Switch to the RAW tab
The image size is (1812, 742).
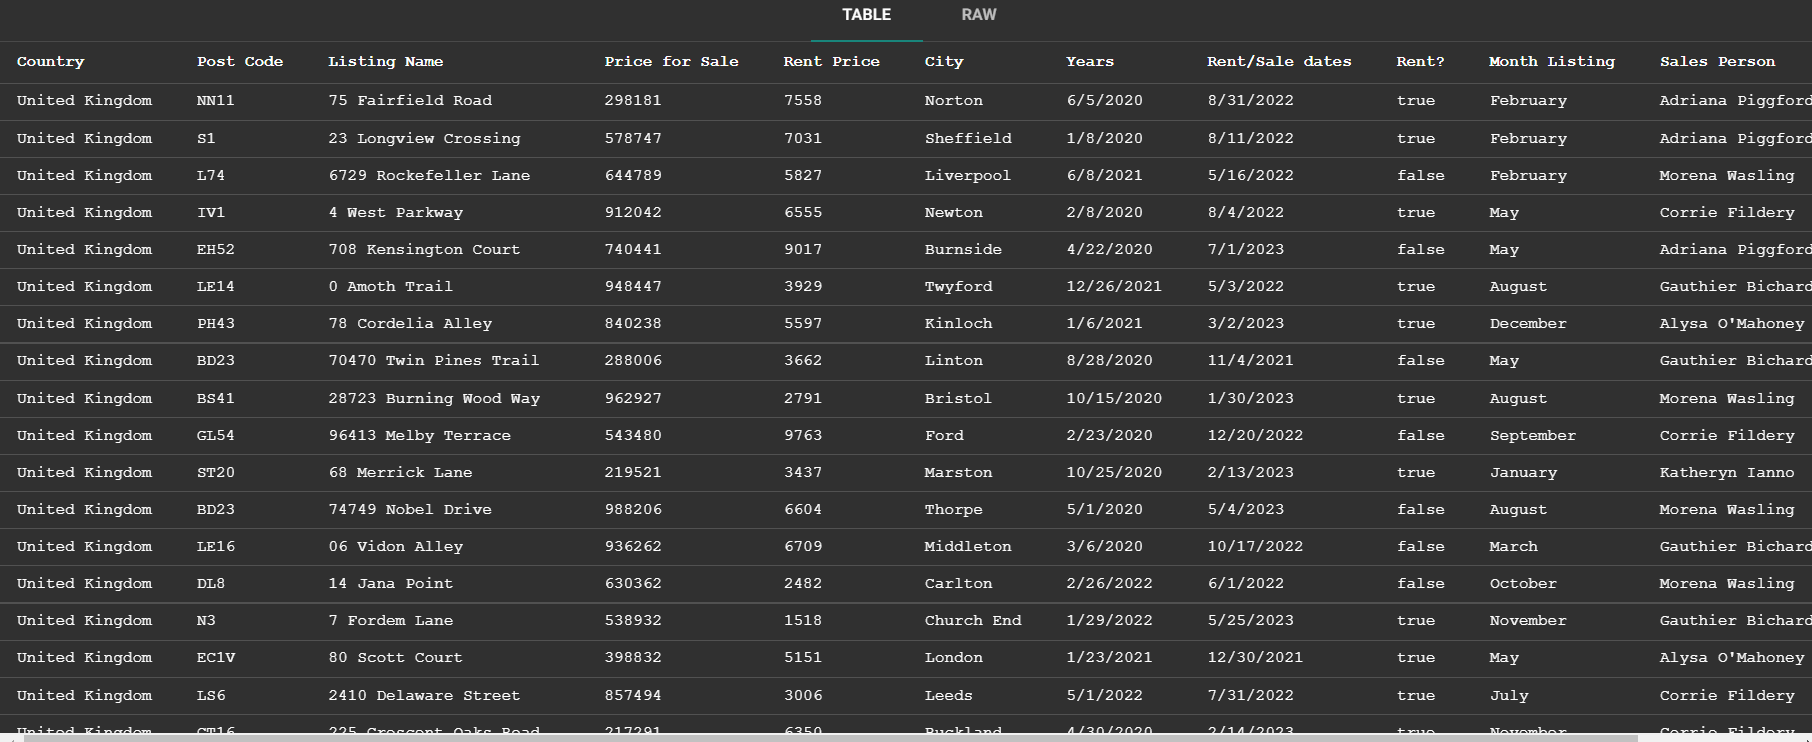pyautogui.click(x=978, y=15)
